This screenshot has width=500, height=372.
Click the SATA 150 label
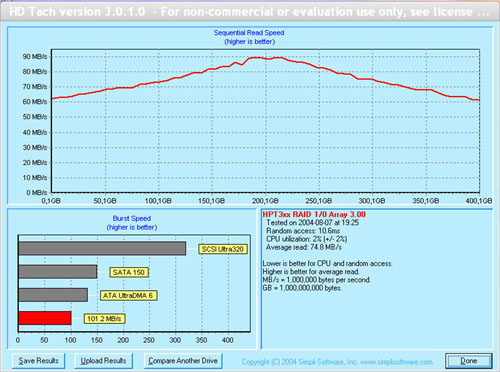tap(129, 272)
